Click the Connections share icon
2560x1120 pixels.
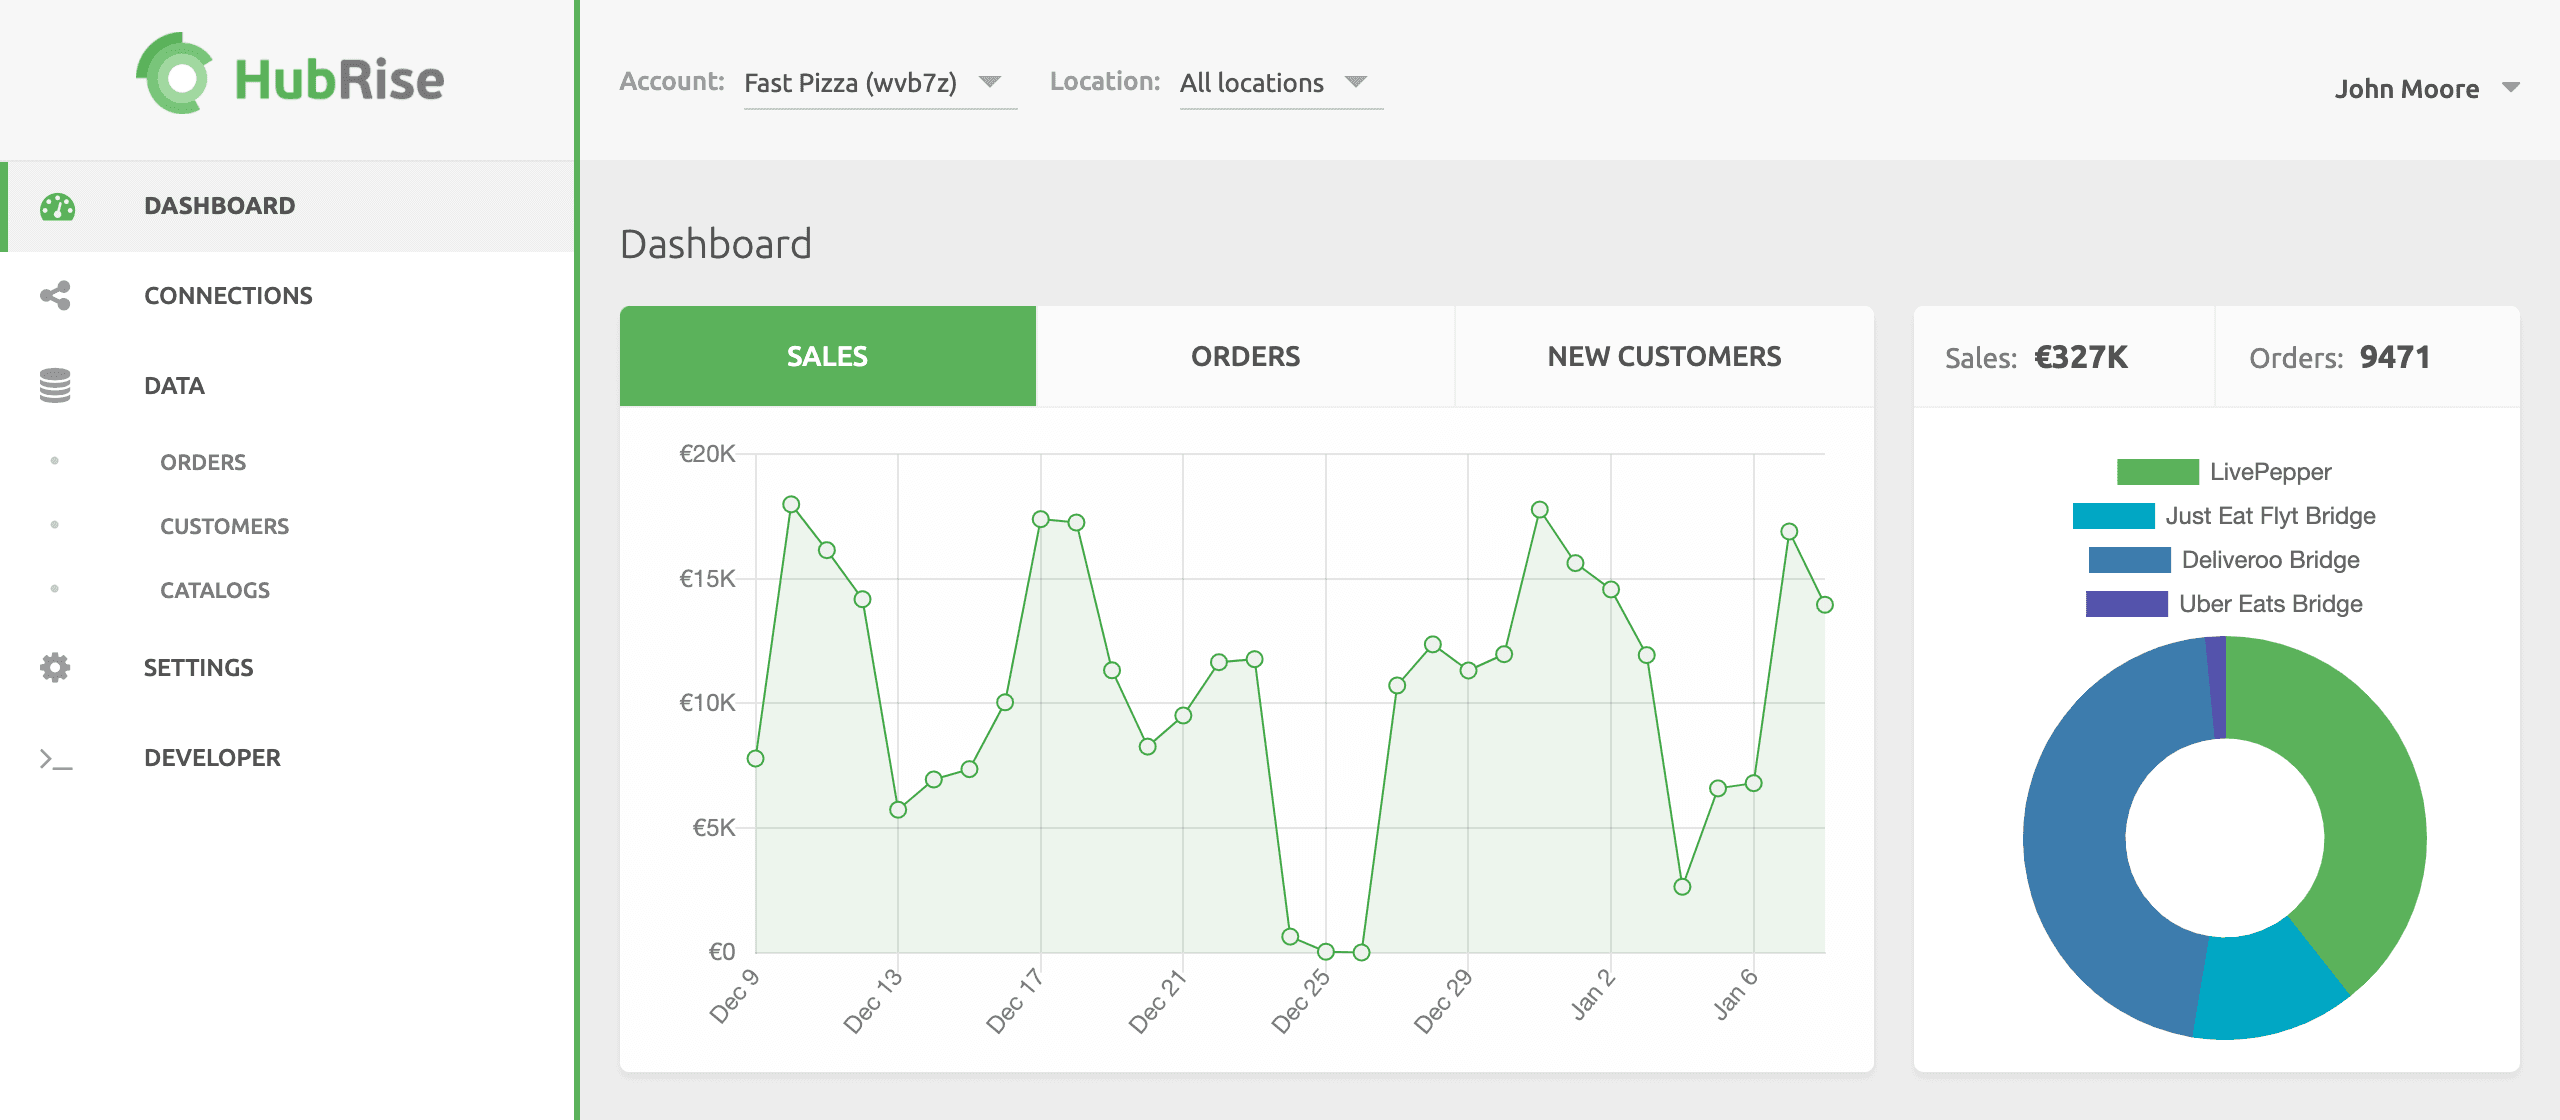(57, 295)
